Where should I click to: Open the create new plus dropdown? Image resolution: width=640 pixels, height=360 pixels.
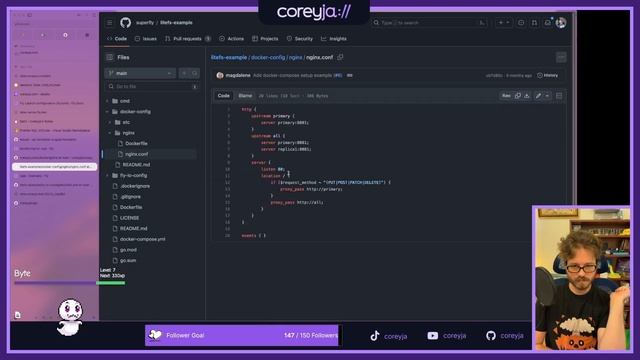click(x=504, y=23)
